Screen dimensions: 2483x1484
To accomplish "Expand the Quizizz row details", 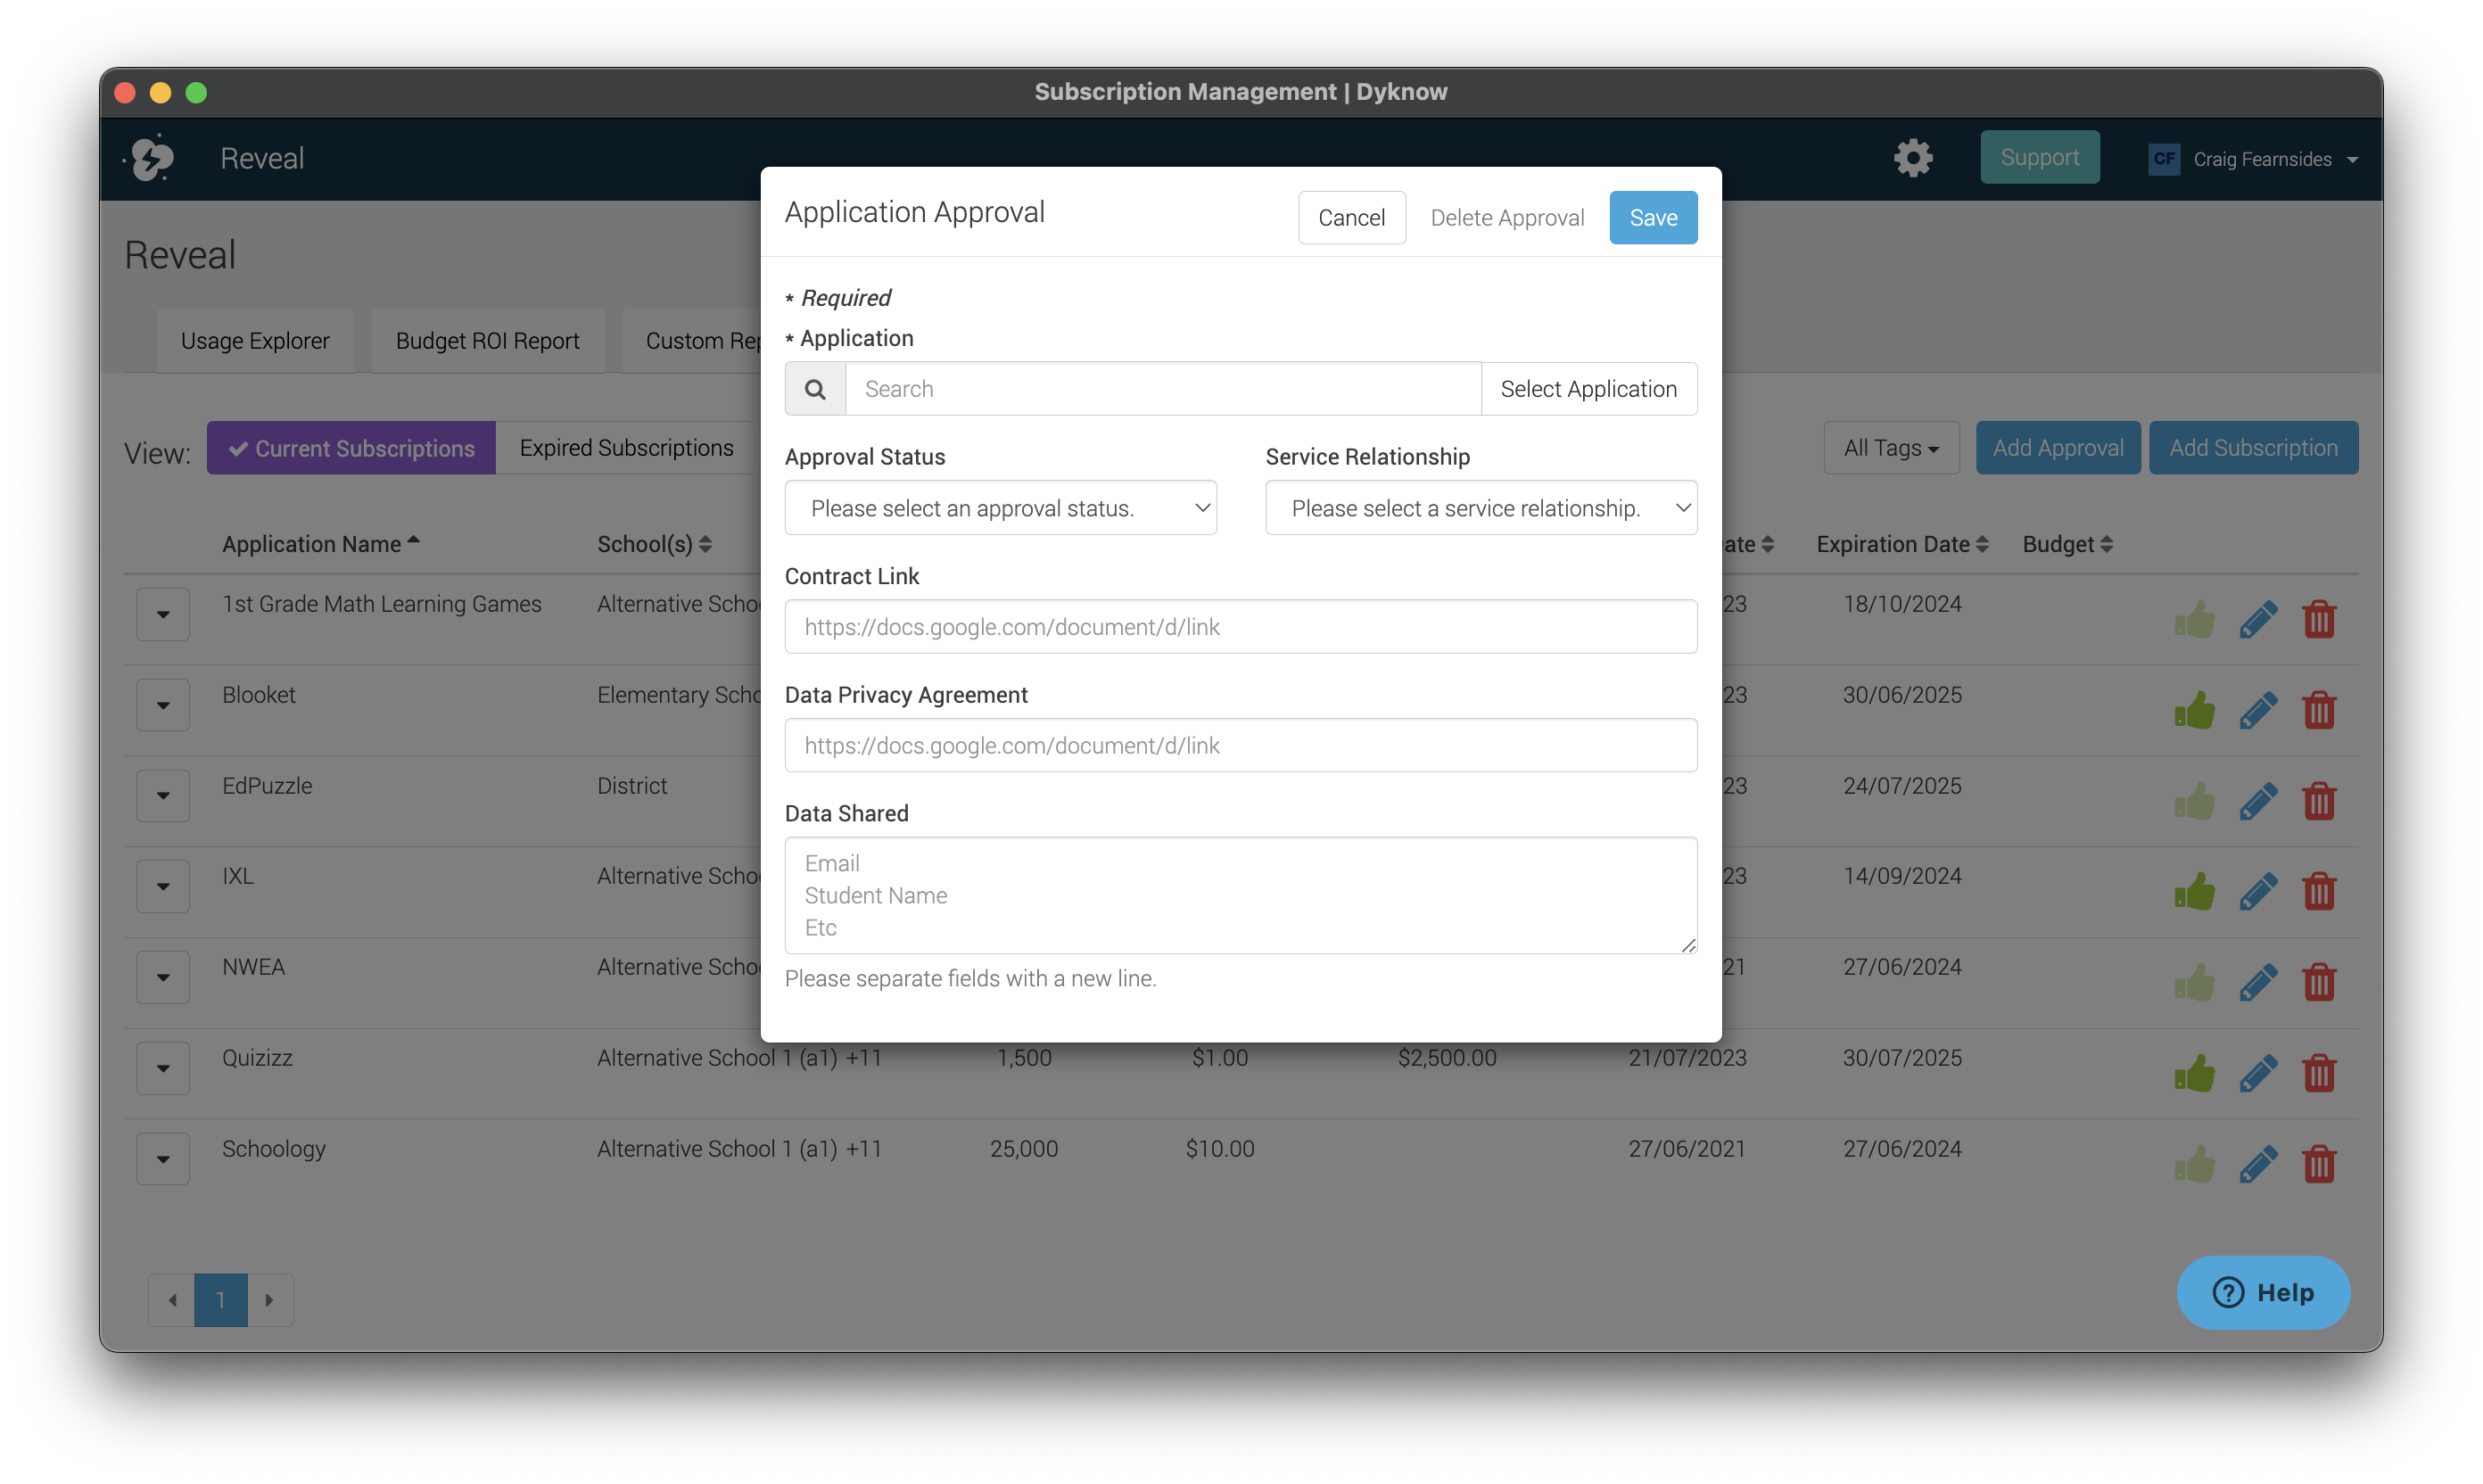I will point(163,1068).
